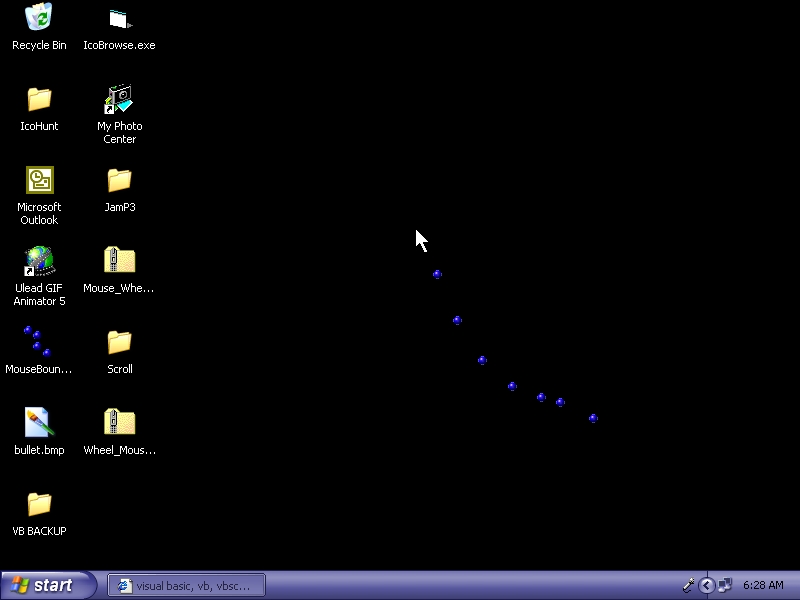
Task: Click the My Photo Center shortcut
Action: click(119, 99)
